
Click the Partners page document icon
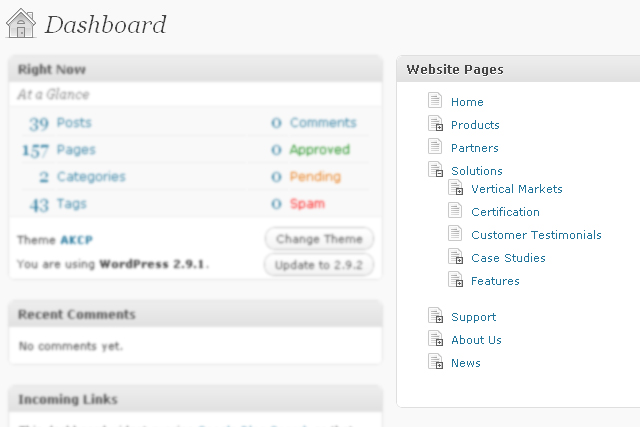pos(435,146)
